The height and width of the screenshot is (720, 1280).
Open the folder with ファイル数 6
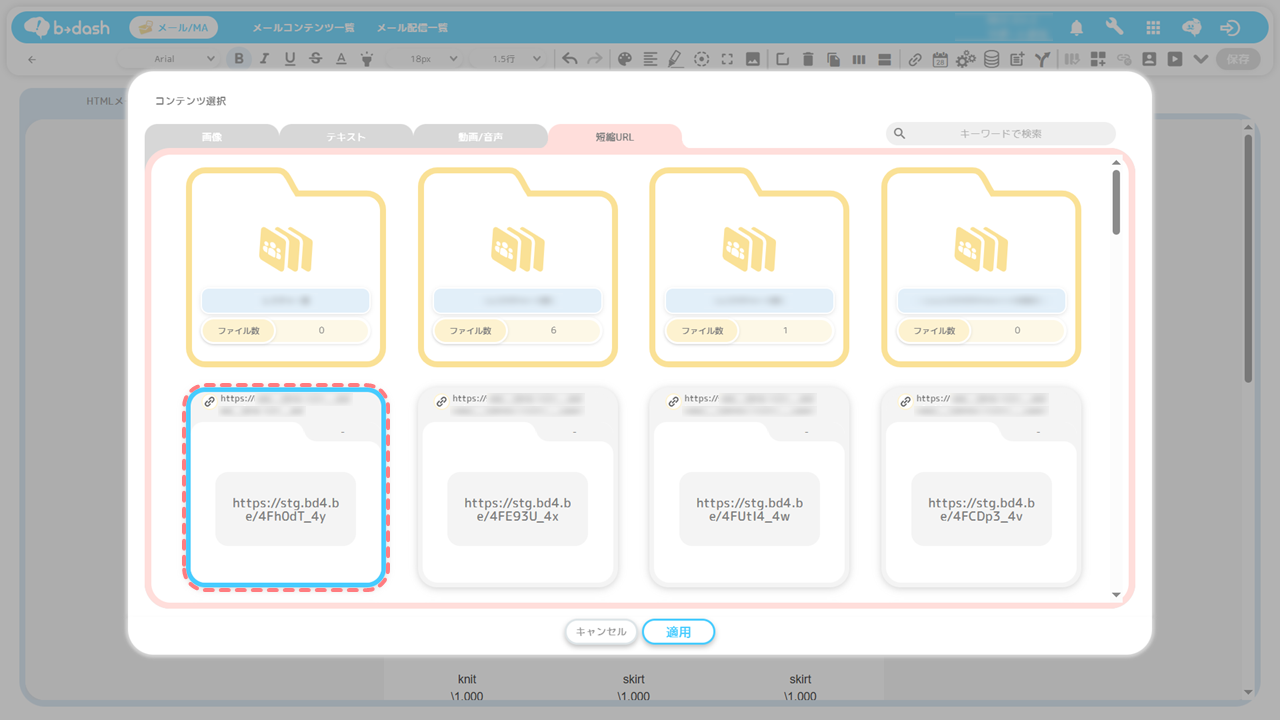(x=518, y=266)
